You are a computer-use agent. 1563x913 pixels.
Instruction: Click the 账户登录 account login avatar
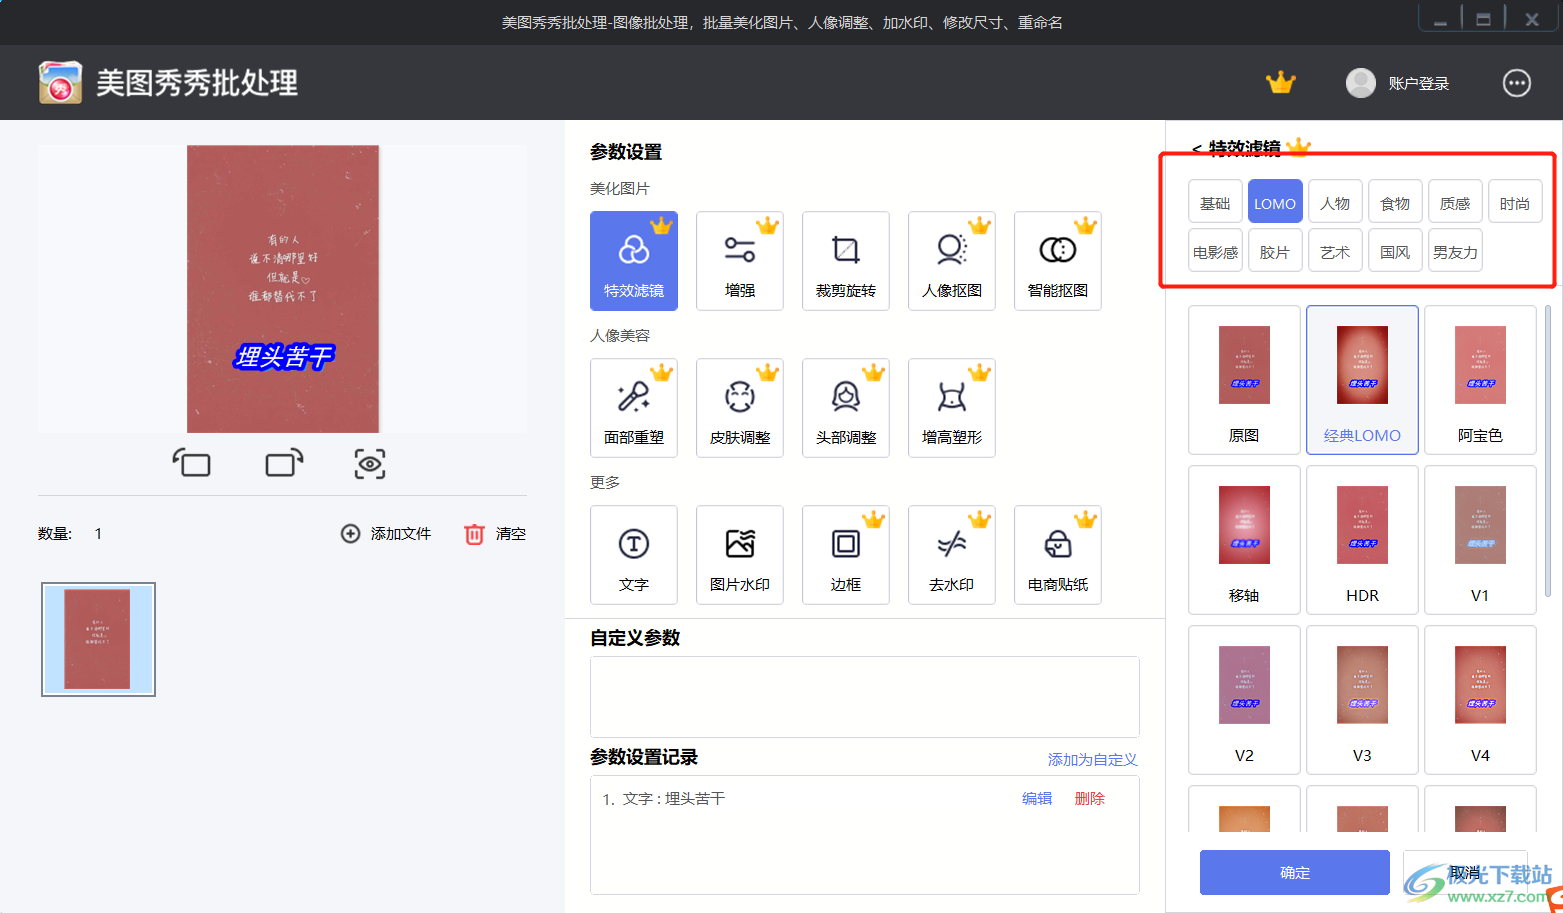coord(1361,83)
